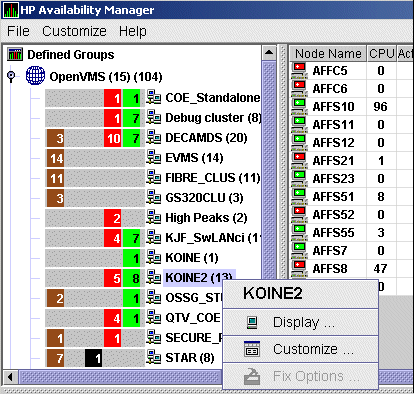414x394 pixels.
Task: Click the red 10 box for DECAMDS
Action: (113, 138)
